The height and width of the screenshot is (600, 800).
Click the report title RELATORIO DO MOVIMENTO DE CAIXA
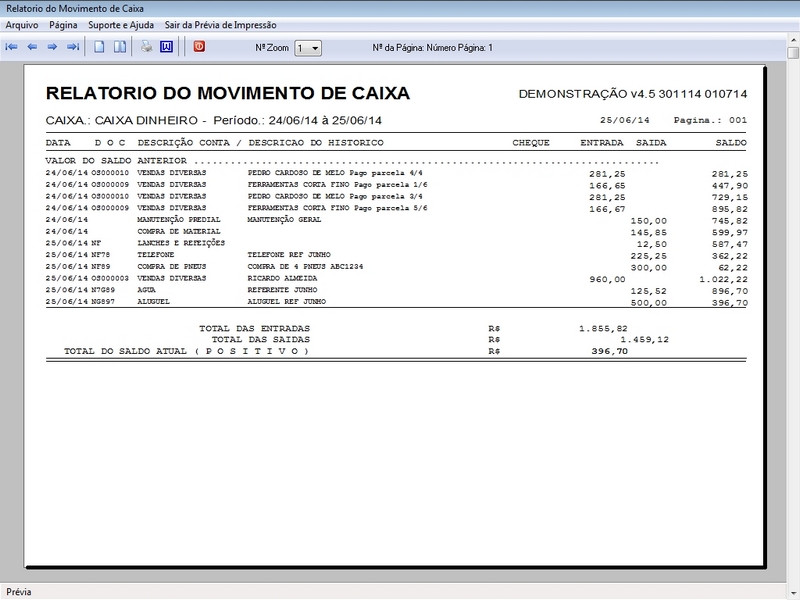pyautogui.click(x=228, y=94)
